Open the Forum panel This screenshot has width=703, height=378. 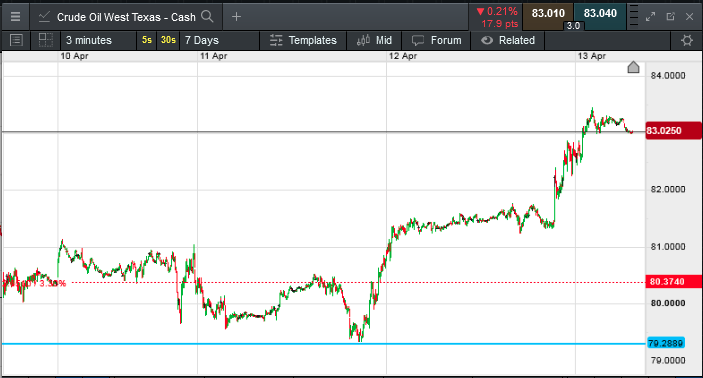coord(436,40)
